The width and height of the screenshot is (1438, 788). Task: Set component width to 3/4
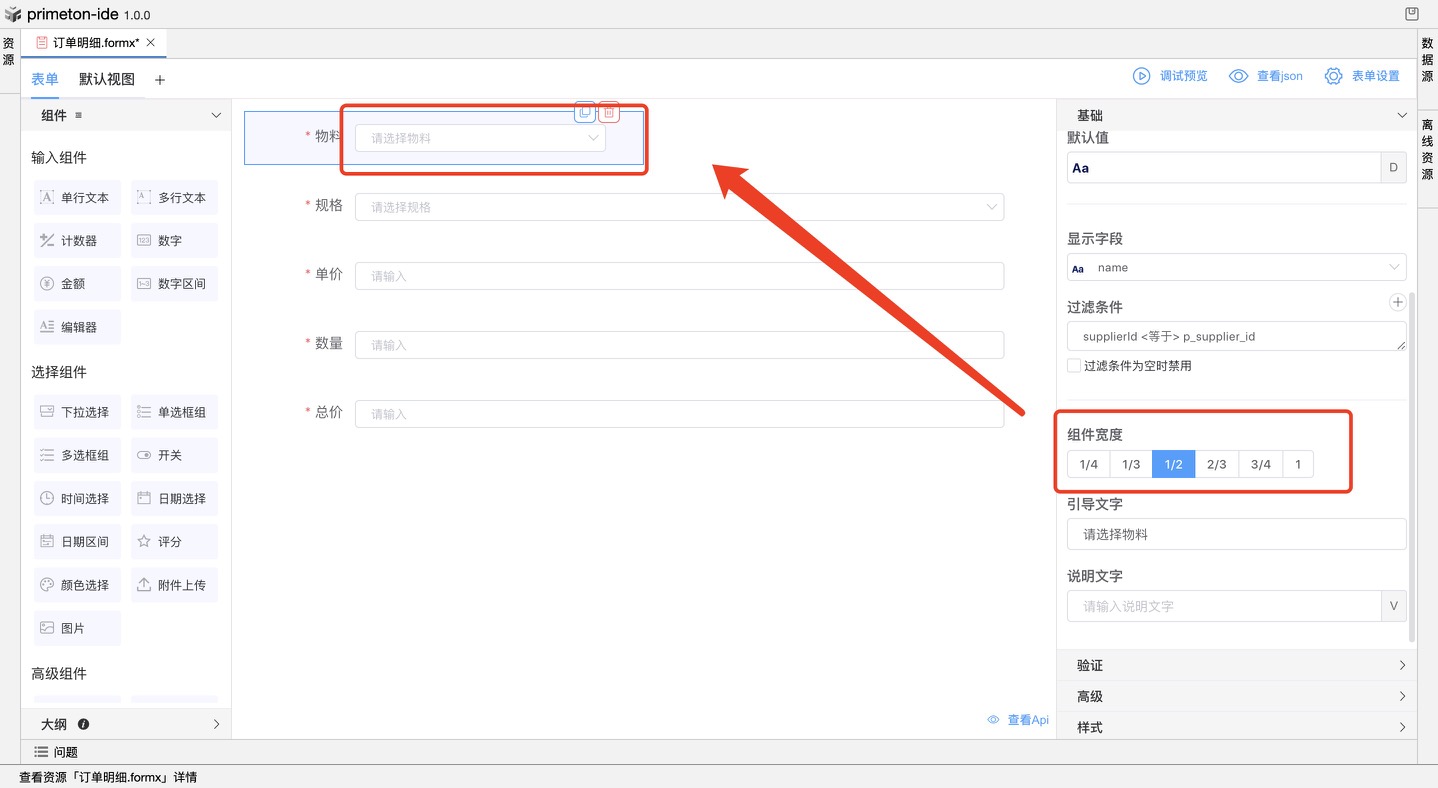pos(1260,464)
